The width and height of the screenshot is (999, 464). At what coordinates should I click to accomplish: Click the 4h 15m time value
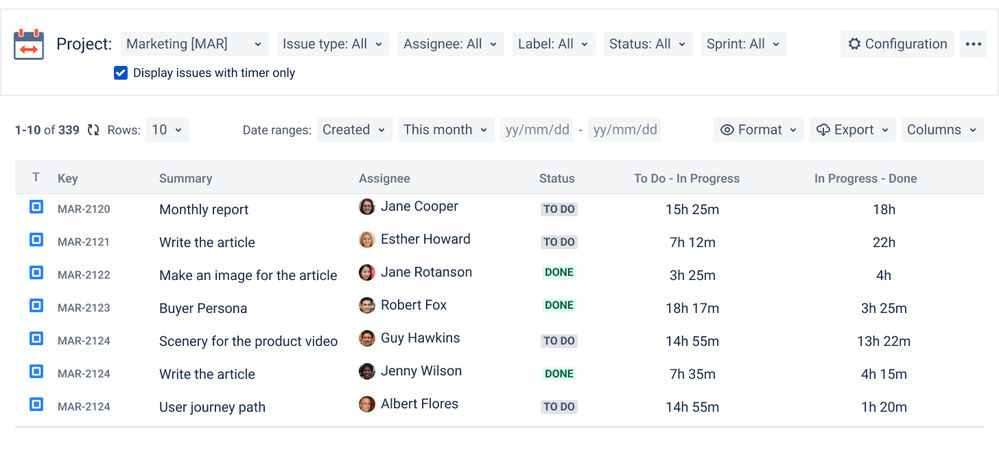pos(884,374)
